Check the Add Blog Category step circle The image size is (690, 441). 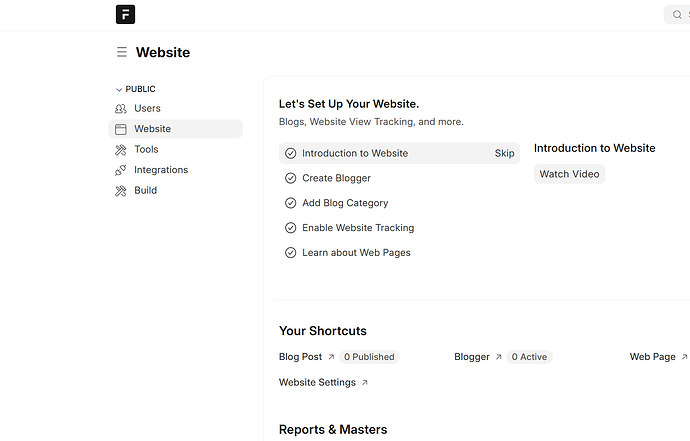coord(290,203)
